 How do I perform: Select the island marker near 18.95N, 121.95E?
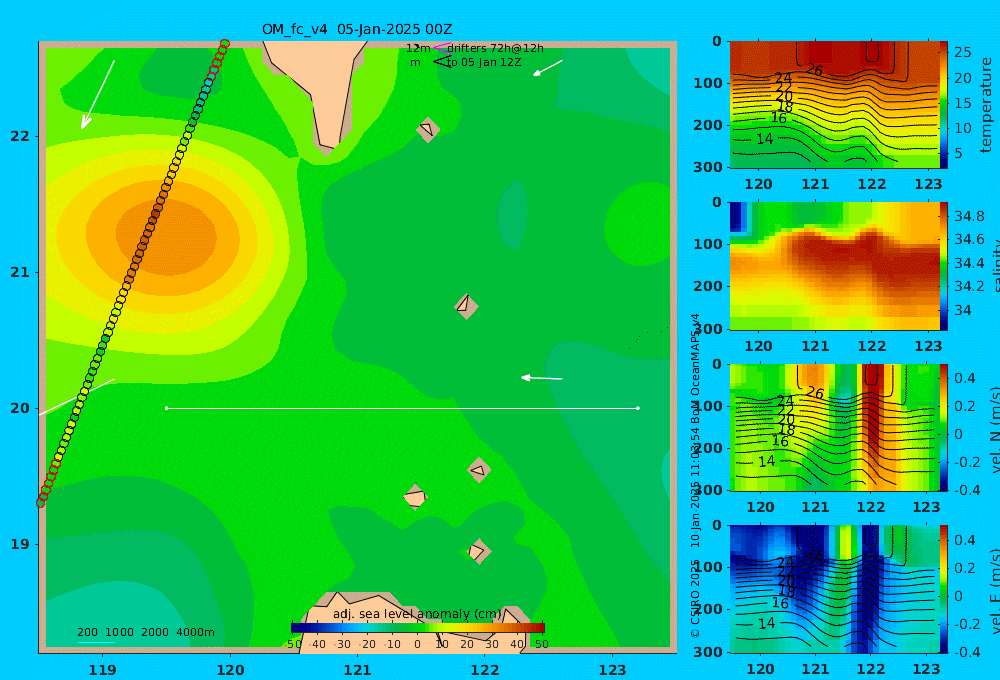click(x=479, y=551)
